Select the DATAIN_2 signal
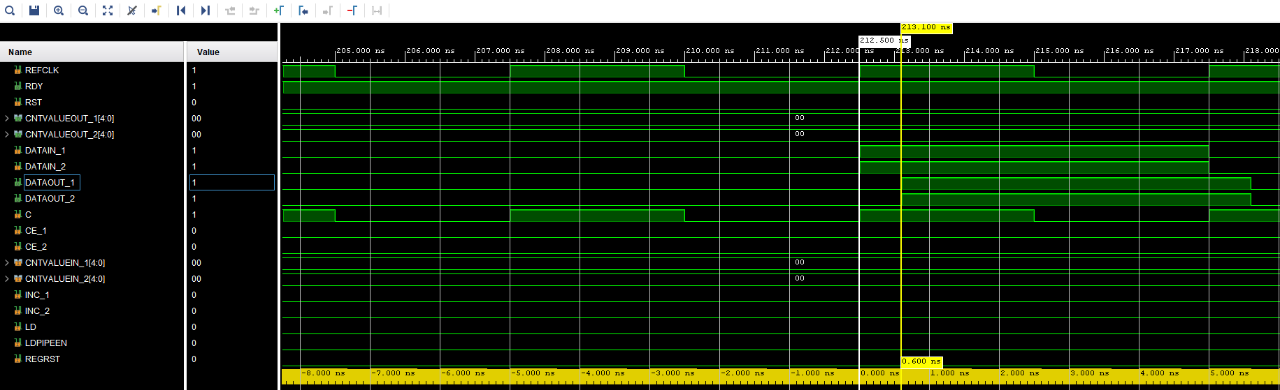The image size is (1280, 390). [x=45, y=166]
